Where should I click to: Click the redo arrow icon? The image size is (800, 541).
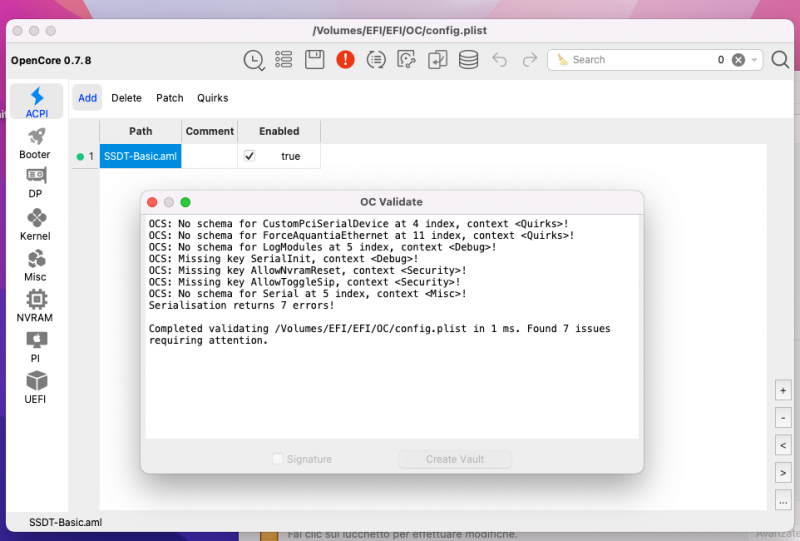click(530, 60)
